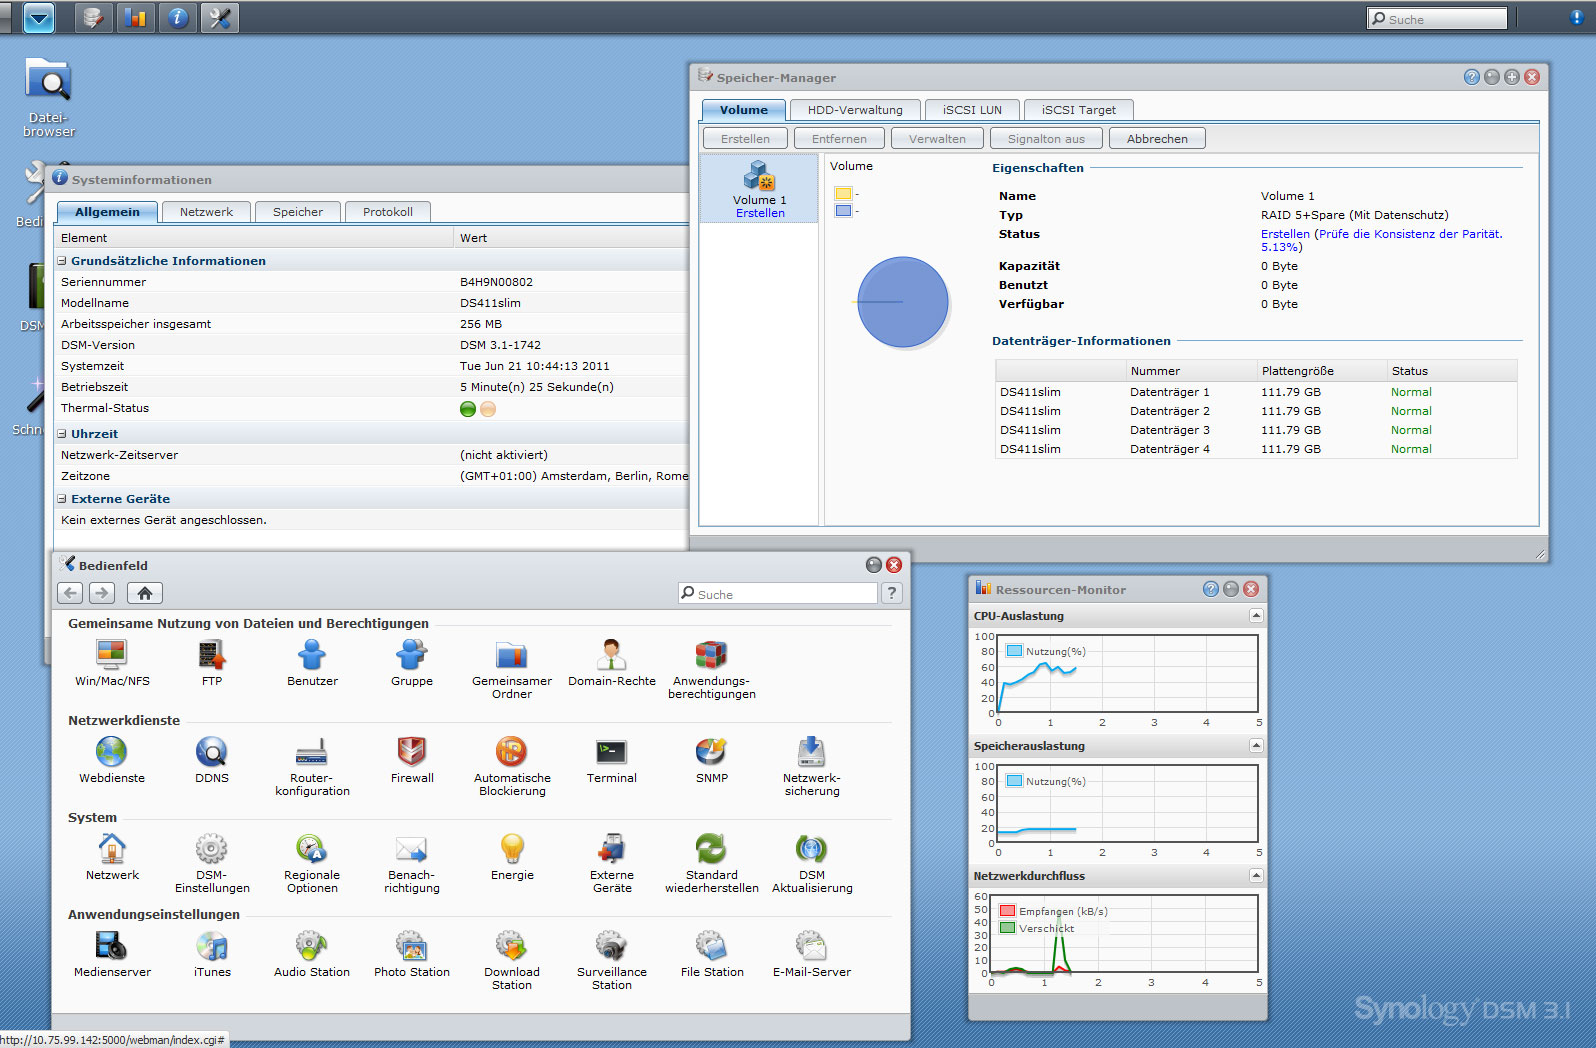Click Bedienfeld back arrow button

(x=70, y=593)
